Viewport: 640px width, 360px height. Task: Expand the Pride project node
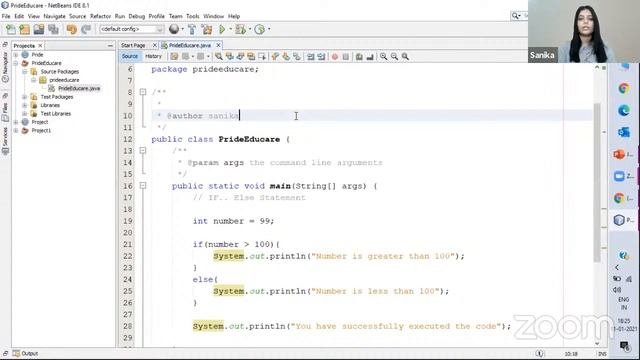[16, 55]
